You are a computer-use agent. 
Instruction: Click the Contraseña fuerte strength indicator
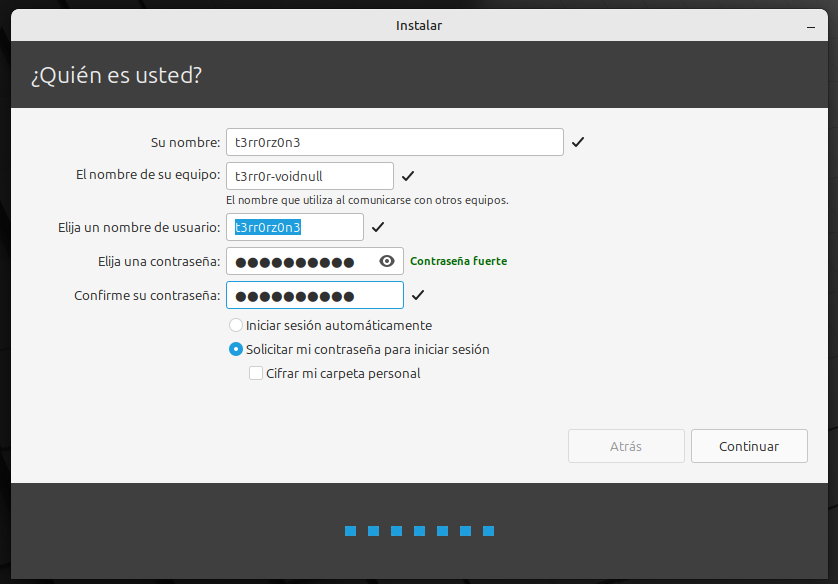pos(458,262)
